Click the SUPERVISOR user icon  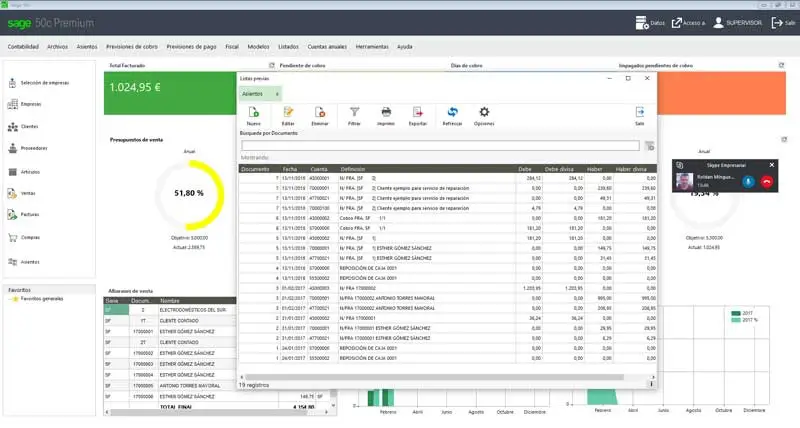718,22
